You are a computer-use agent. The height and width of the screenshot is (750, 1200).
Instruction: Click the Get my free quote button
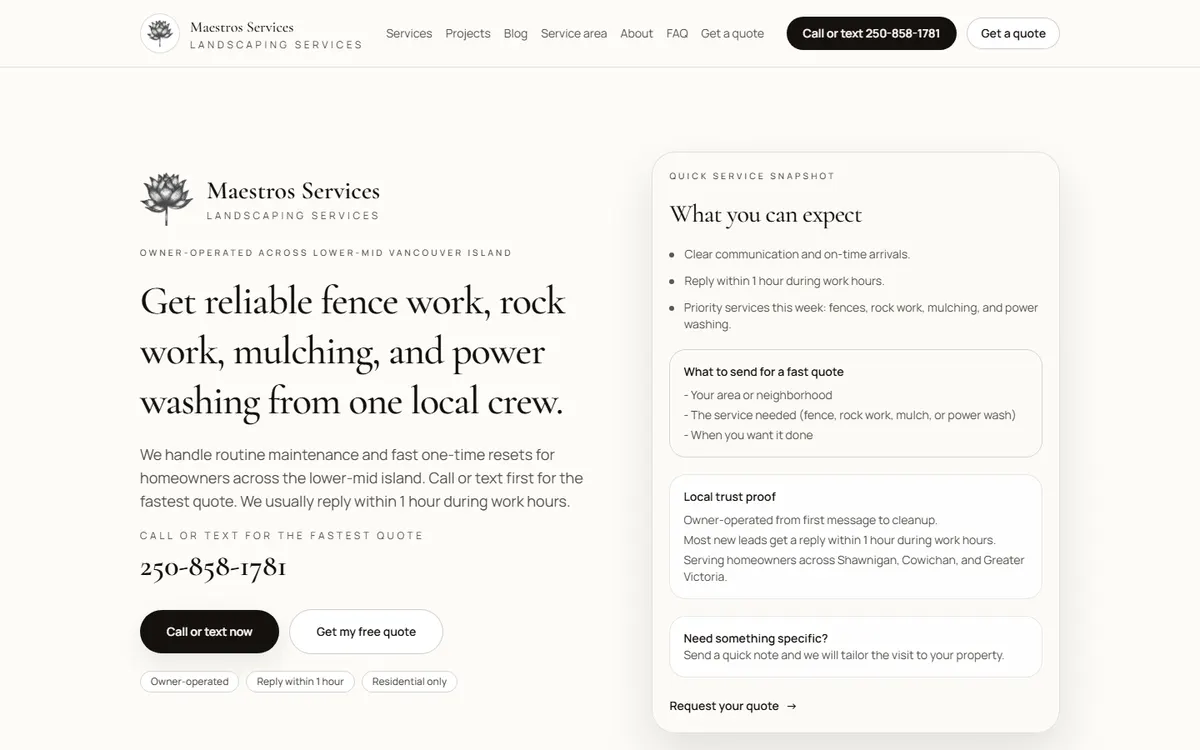pos(366,632)
